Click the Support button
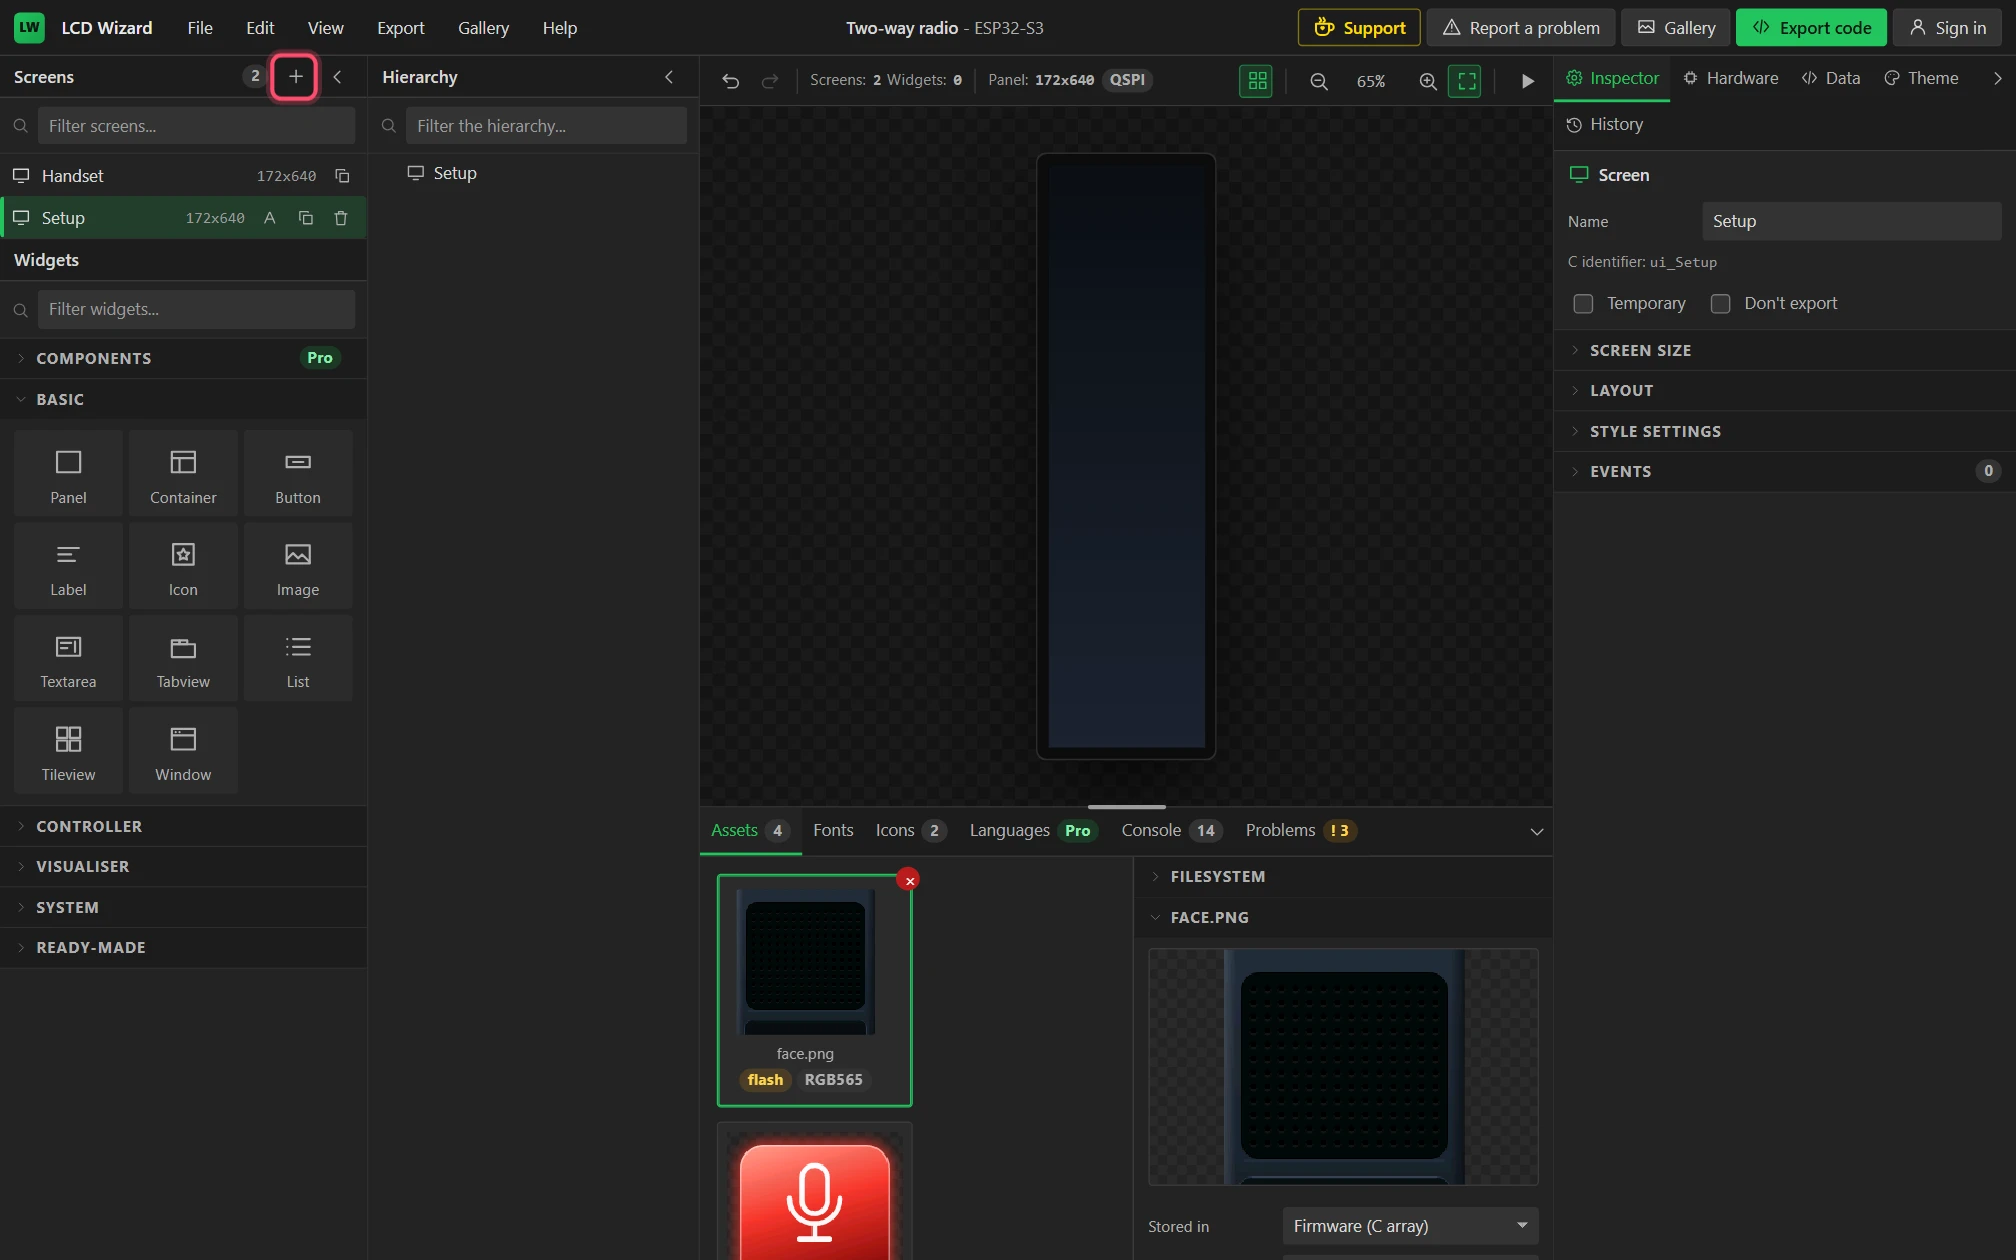Viewport: 2016px width, 1260px height. (x=1359, y=28)
